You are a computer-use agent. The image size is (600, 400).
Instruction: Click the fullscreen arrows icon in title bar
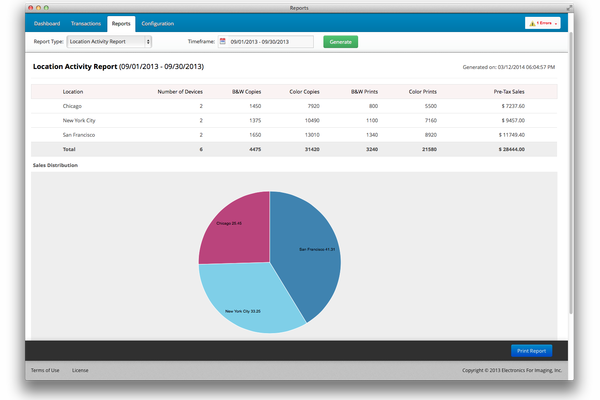(x=570, y=7)
